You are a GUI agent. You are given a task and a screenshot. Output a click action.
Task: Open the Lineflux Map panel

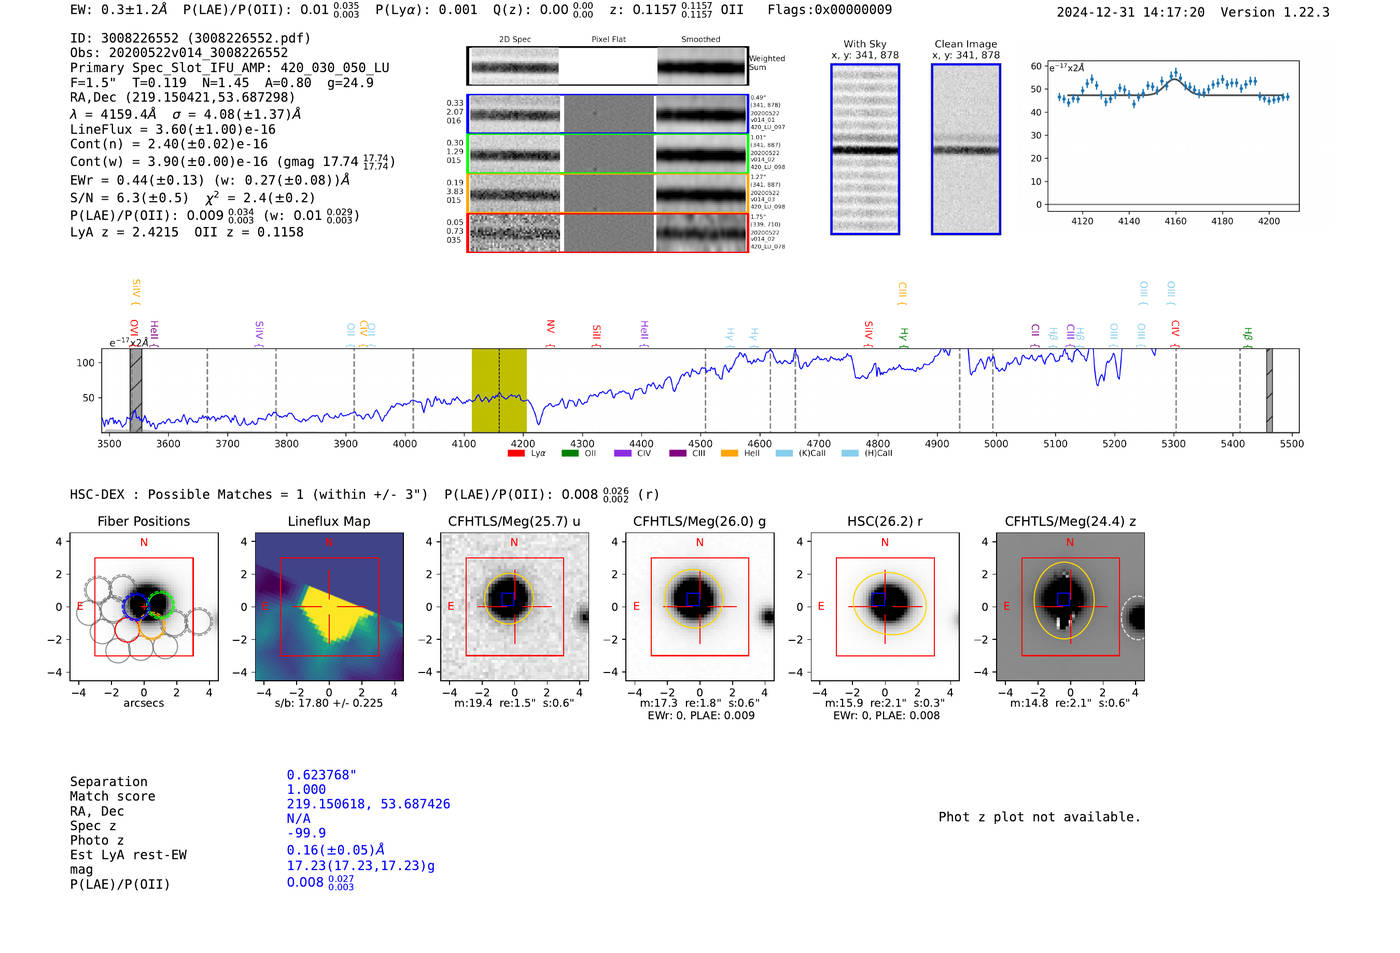pos(329,607)
